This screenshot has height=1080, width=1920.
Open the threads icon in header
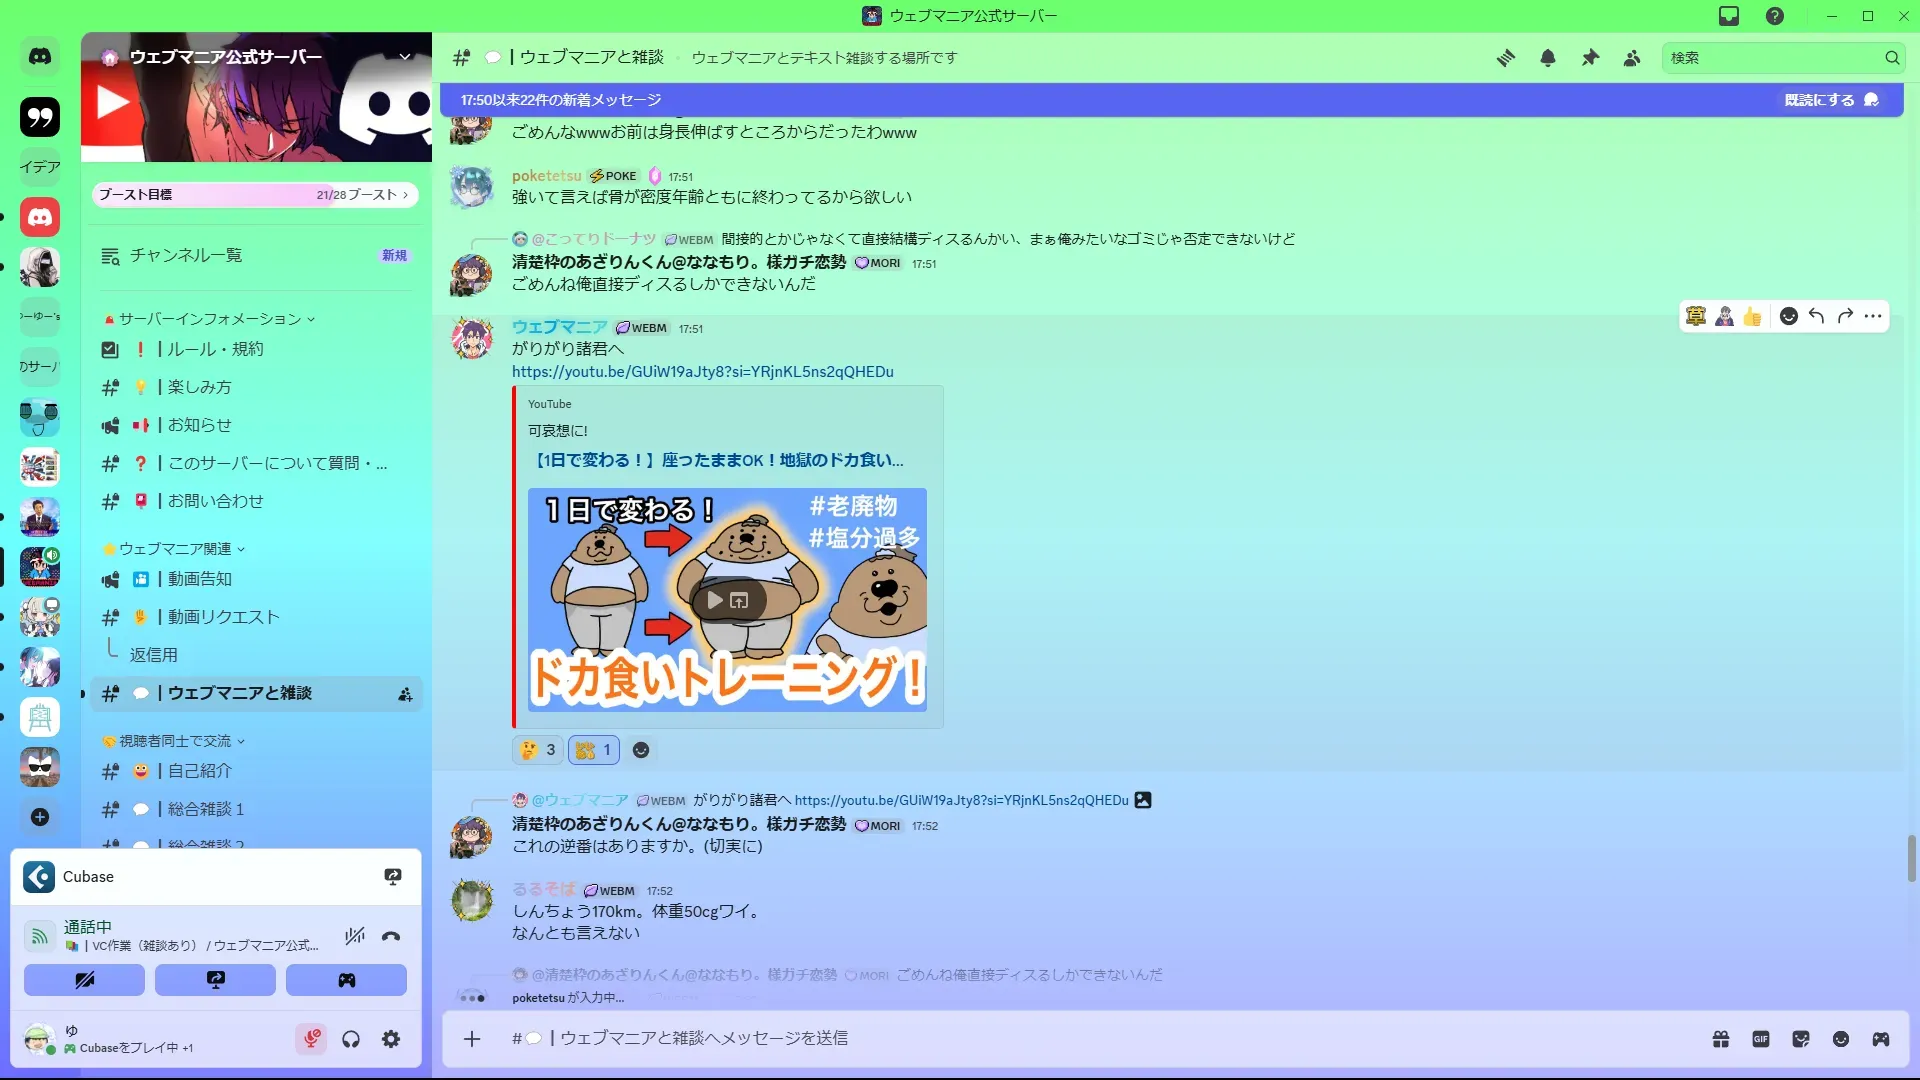click(x=1506, y=58)
